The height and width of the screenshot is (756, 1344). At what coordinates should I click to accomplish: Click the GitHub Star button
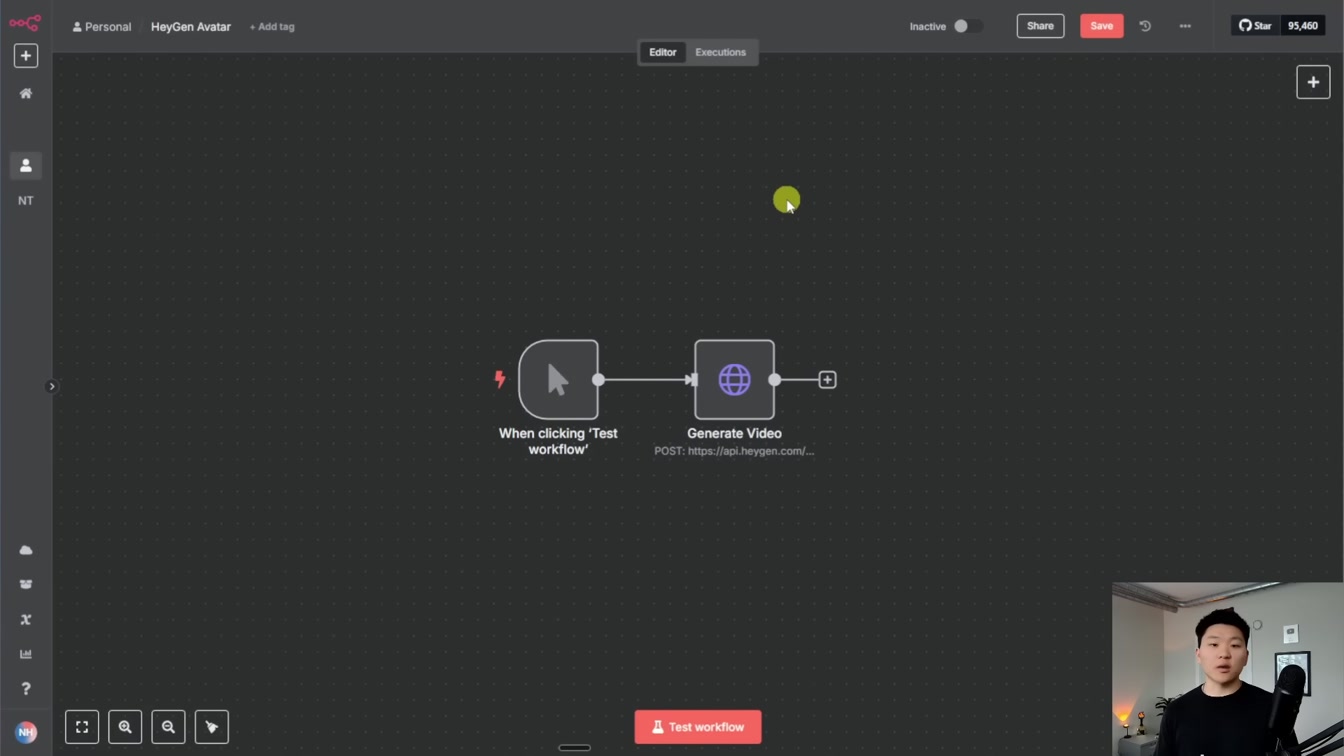coord(1256,26)
